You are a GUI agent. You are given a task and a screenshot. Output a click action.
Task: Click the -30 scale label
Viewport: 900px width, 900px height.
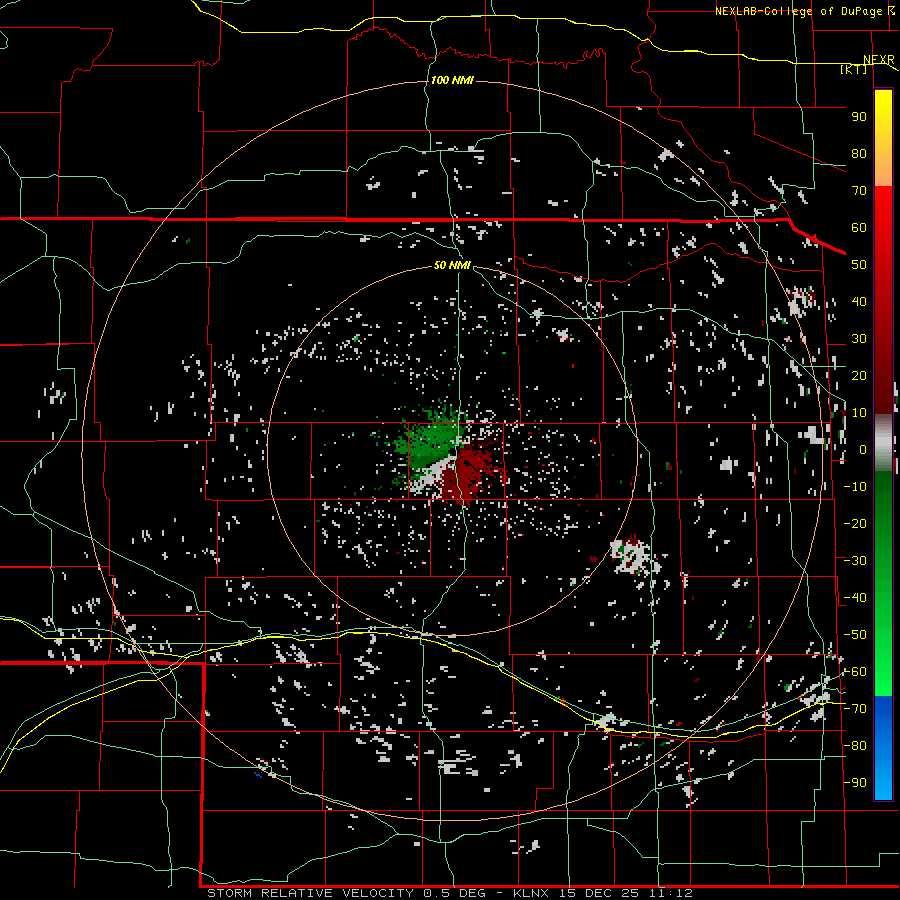tap(855, 561)
